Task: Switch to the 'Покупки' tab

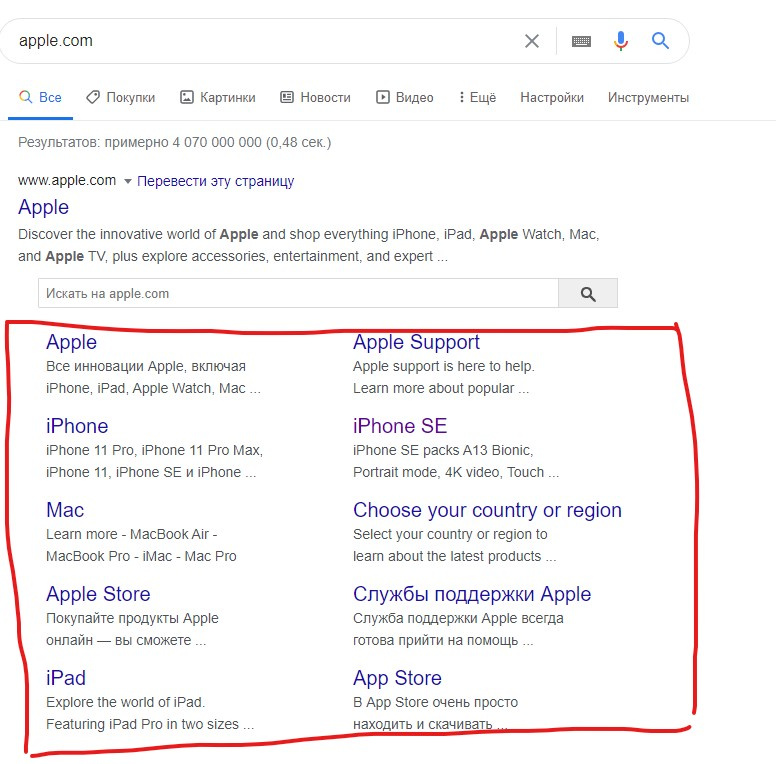Action: [x=121, y=97]
